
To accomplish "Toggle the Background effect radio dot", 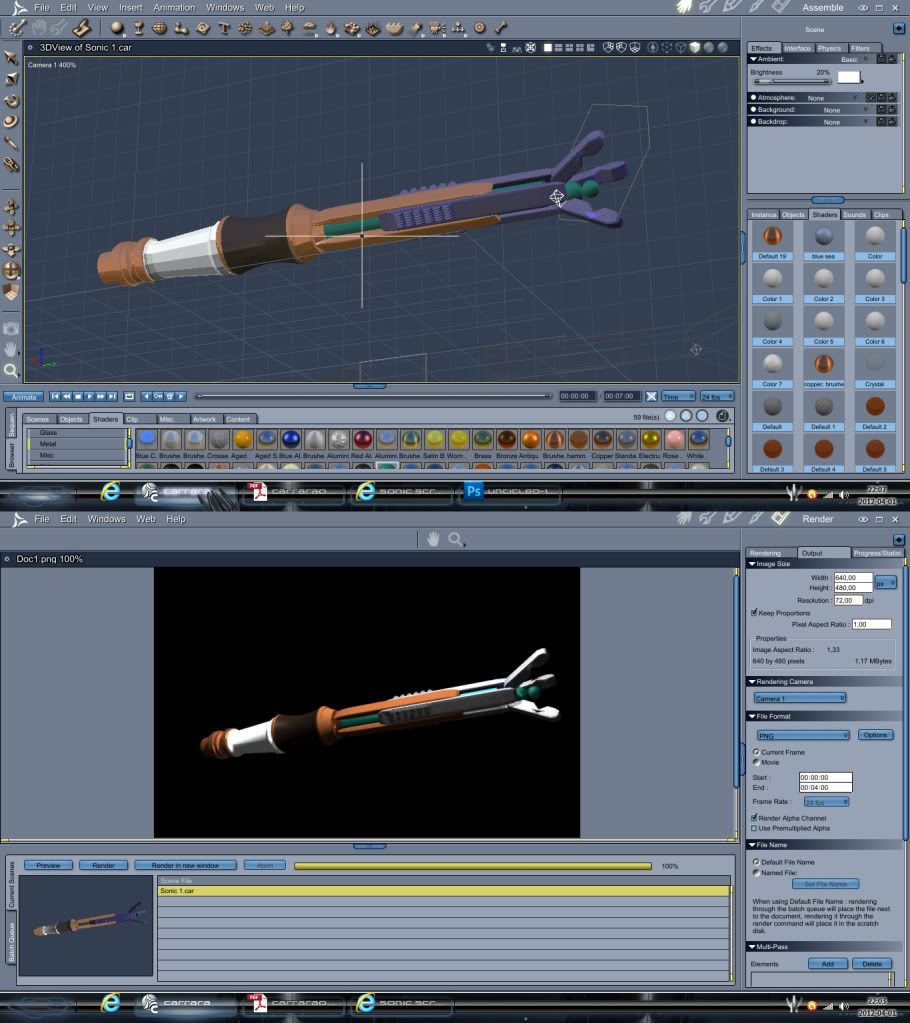I will coord(753,109).
